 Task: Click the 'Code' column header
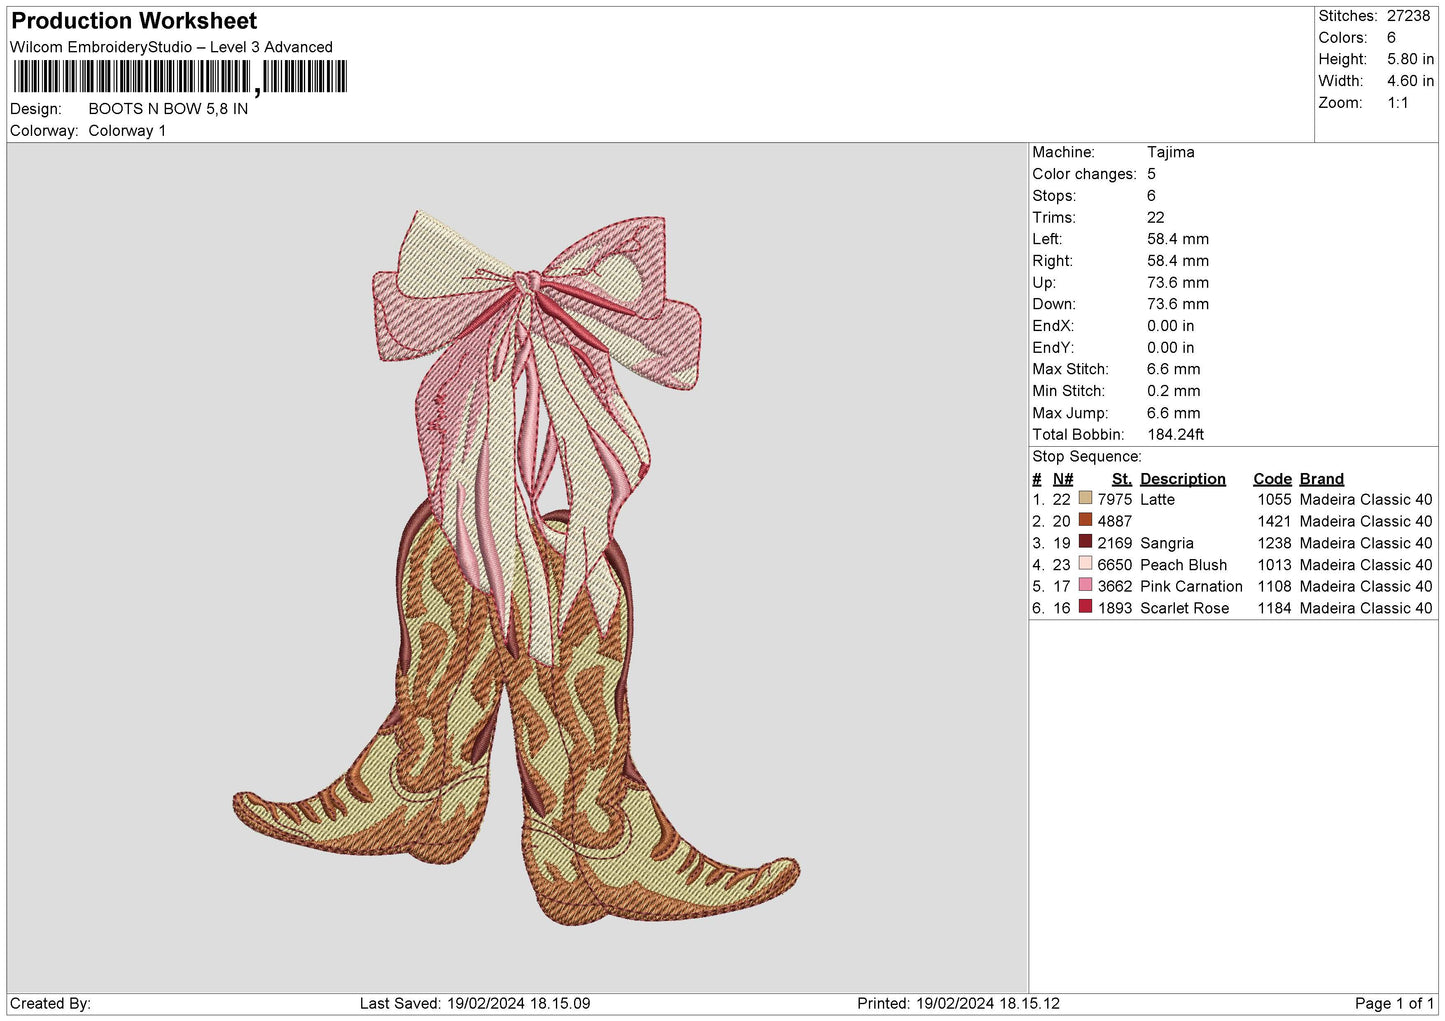tap(1272, 479)
